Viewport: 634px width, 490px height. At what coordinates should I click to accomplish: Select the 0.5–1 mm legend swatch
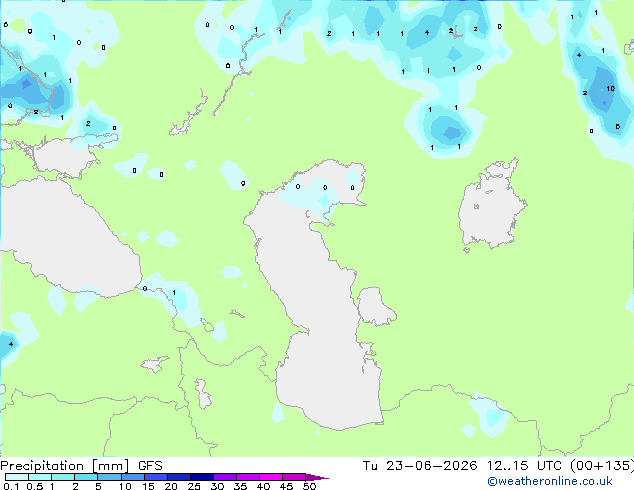tap(40, 477)
